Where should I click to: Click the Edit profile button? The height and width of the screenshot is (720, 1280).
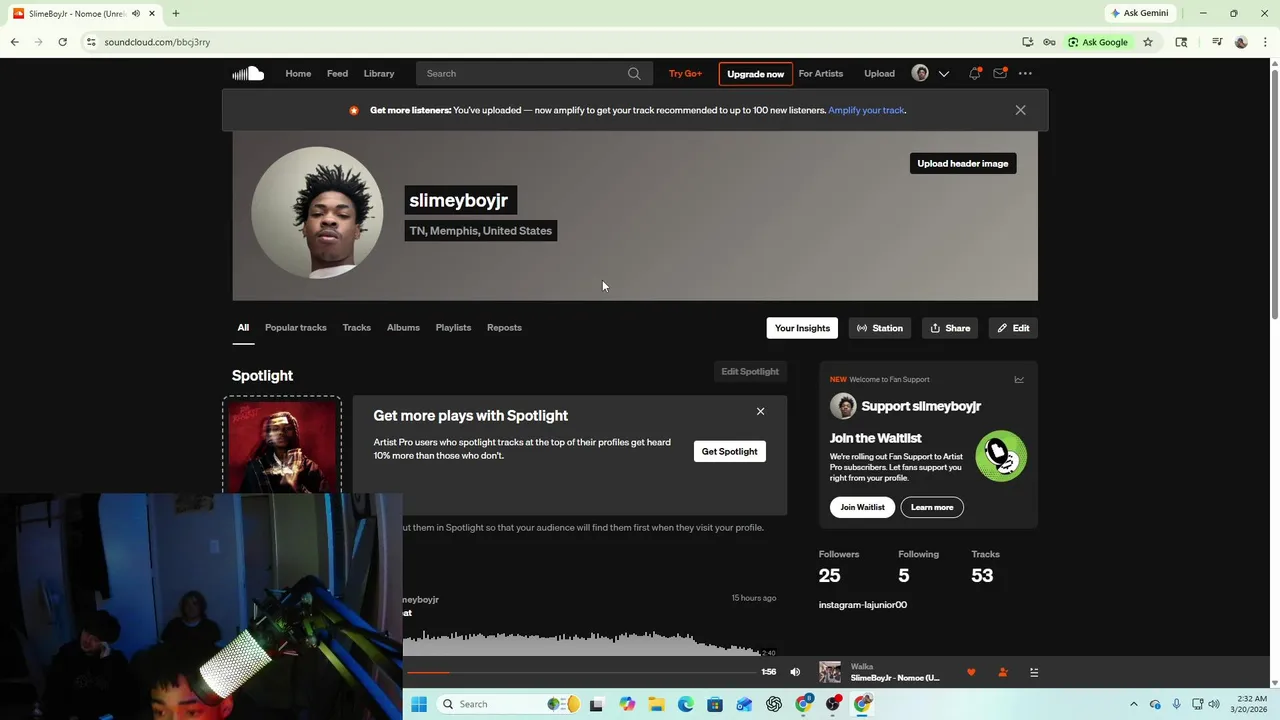(x=1013, y=328)
